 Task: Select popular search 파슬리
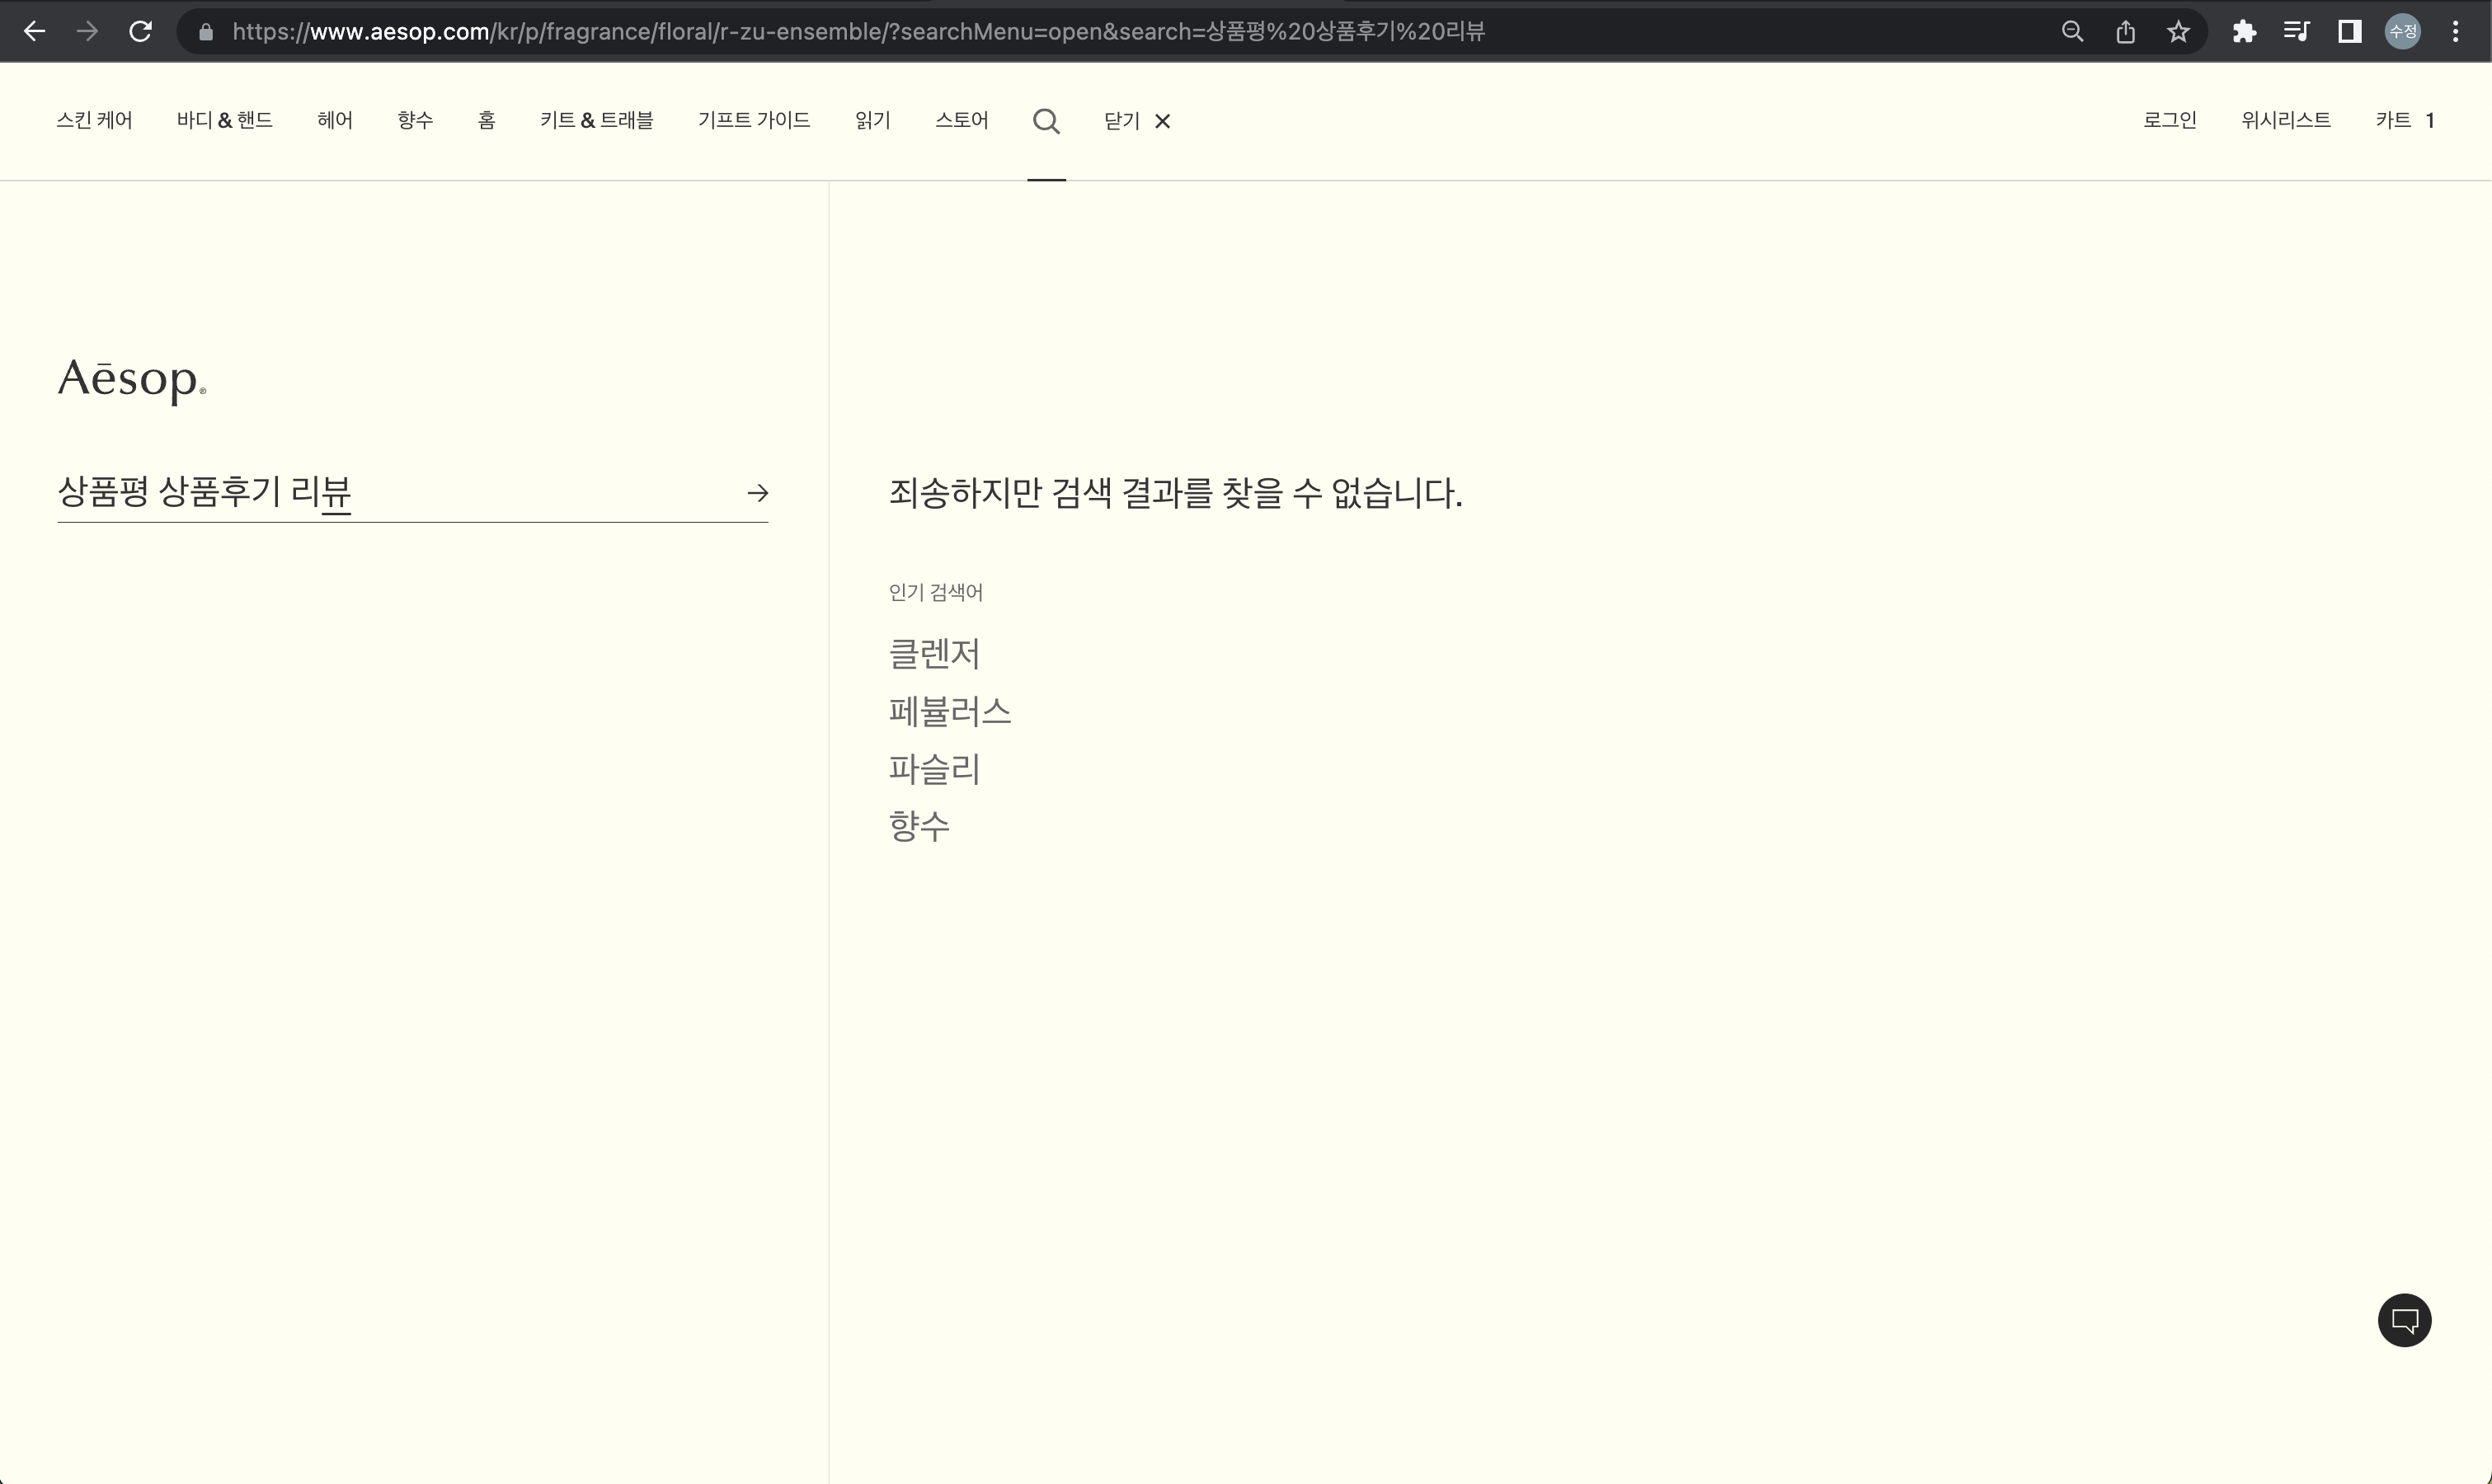pos(934,769)
